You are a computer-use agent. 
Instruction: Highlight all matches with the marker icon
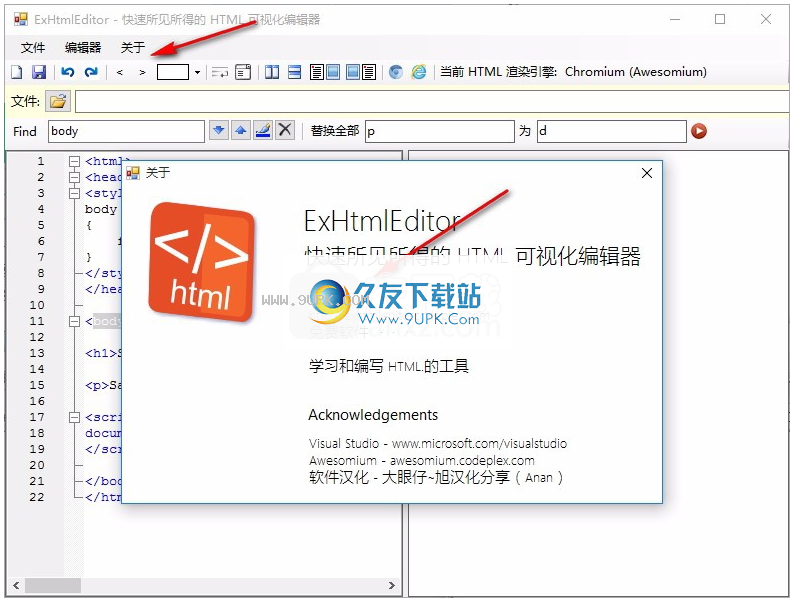point(263,130)
